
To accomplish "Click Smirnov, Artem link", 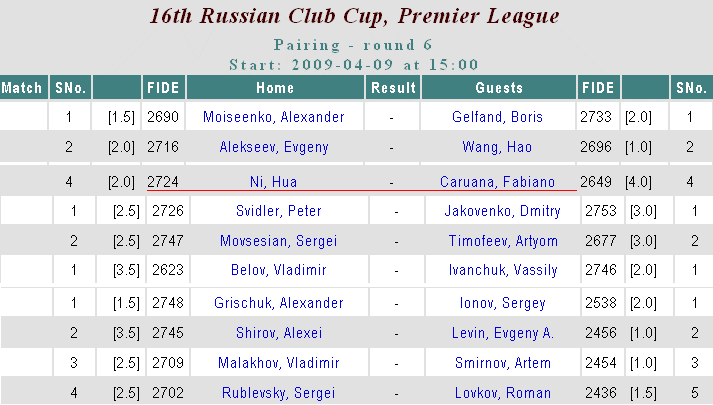I will 505,362.
